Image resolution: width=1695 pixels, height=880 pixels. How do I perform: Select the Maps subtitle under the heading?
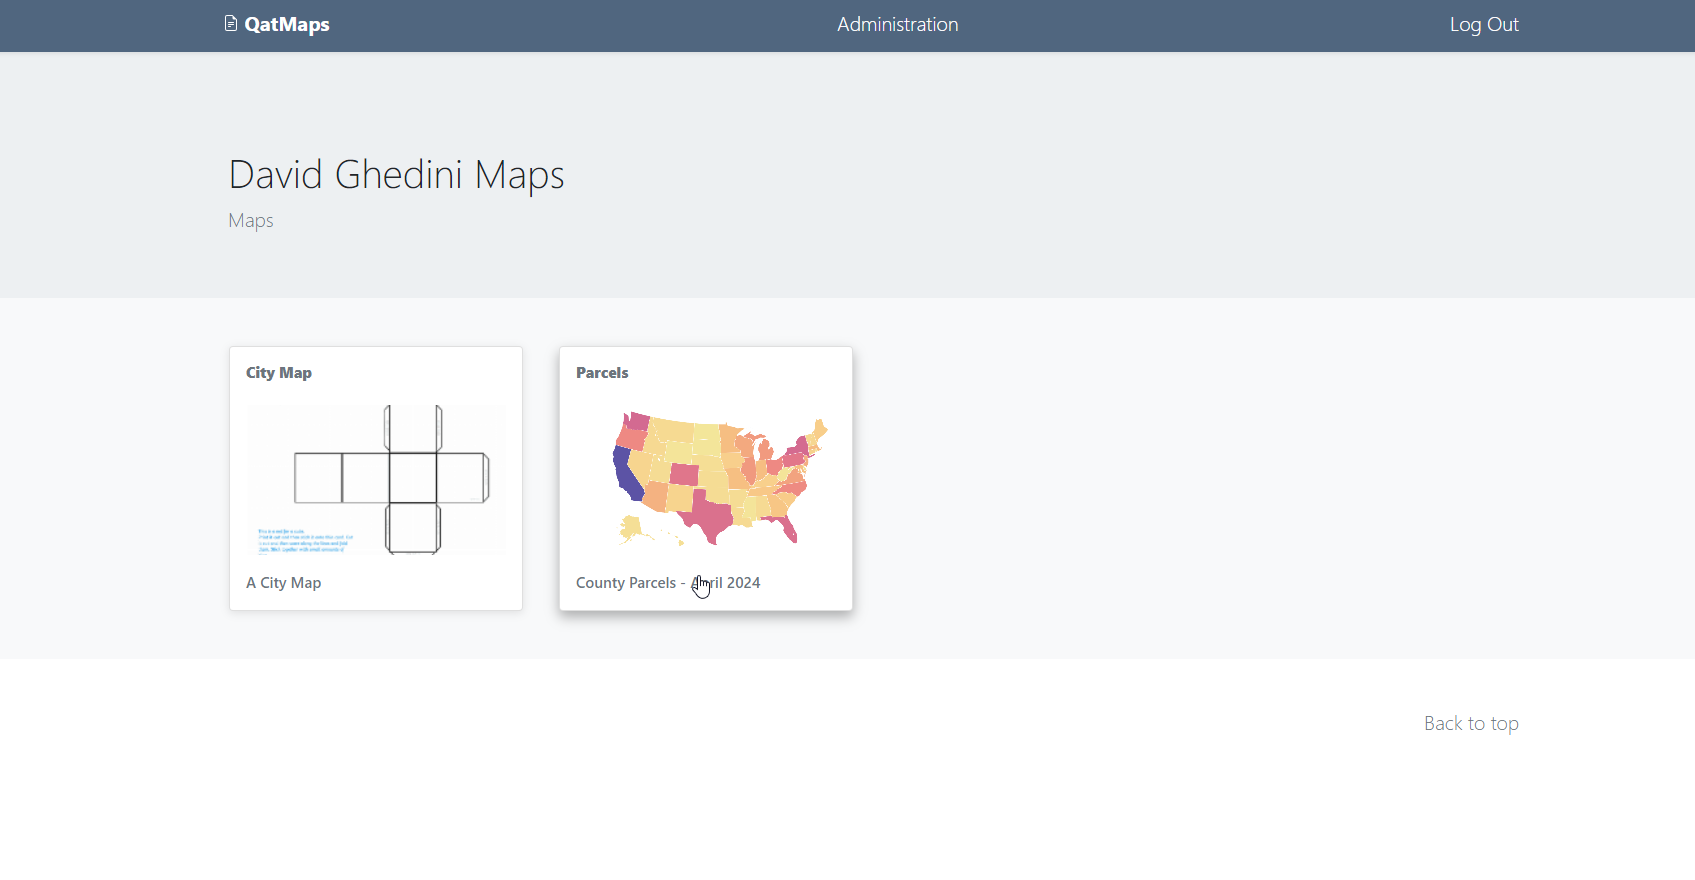point(250,221)
